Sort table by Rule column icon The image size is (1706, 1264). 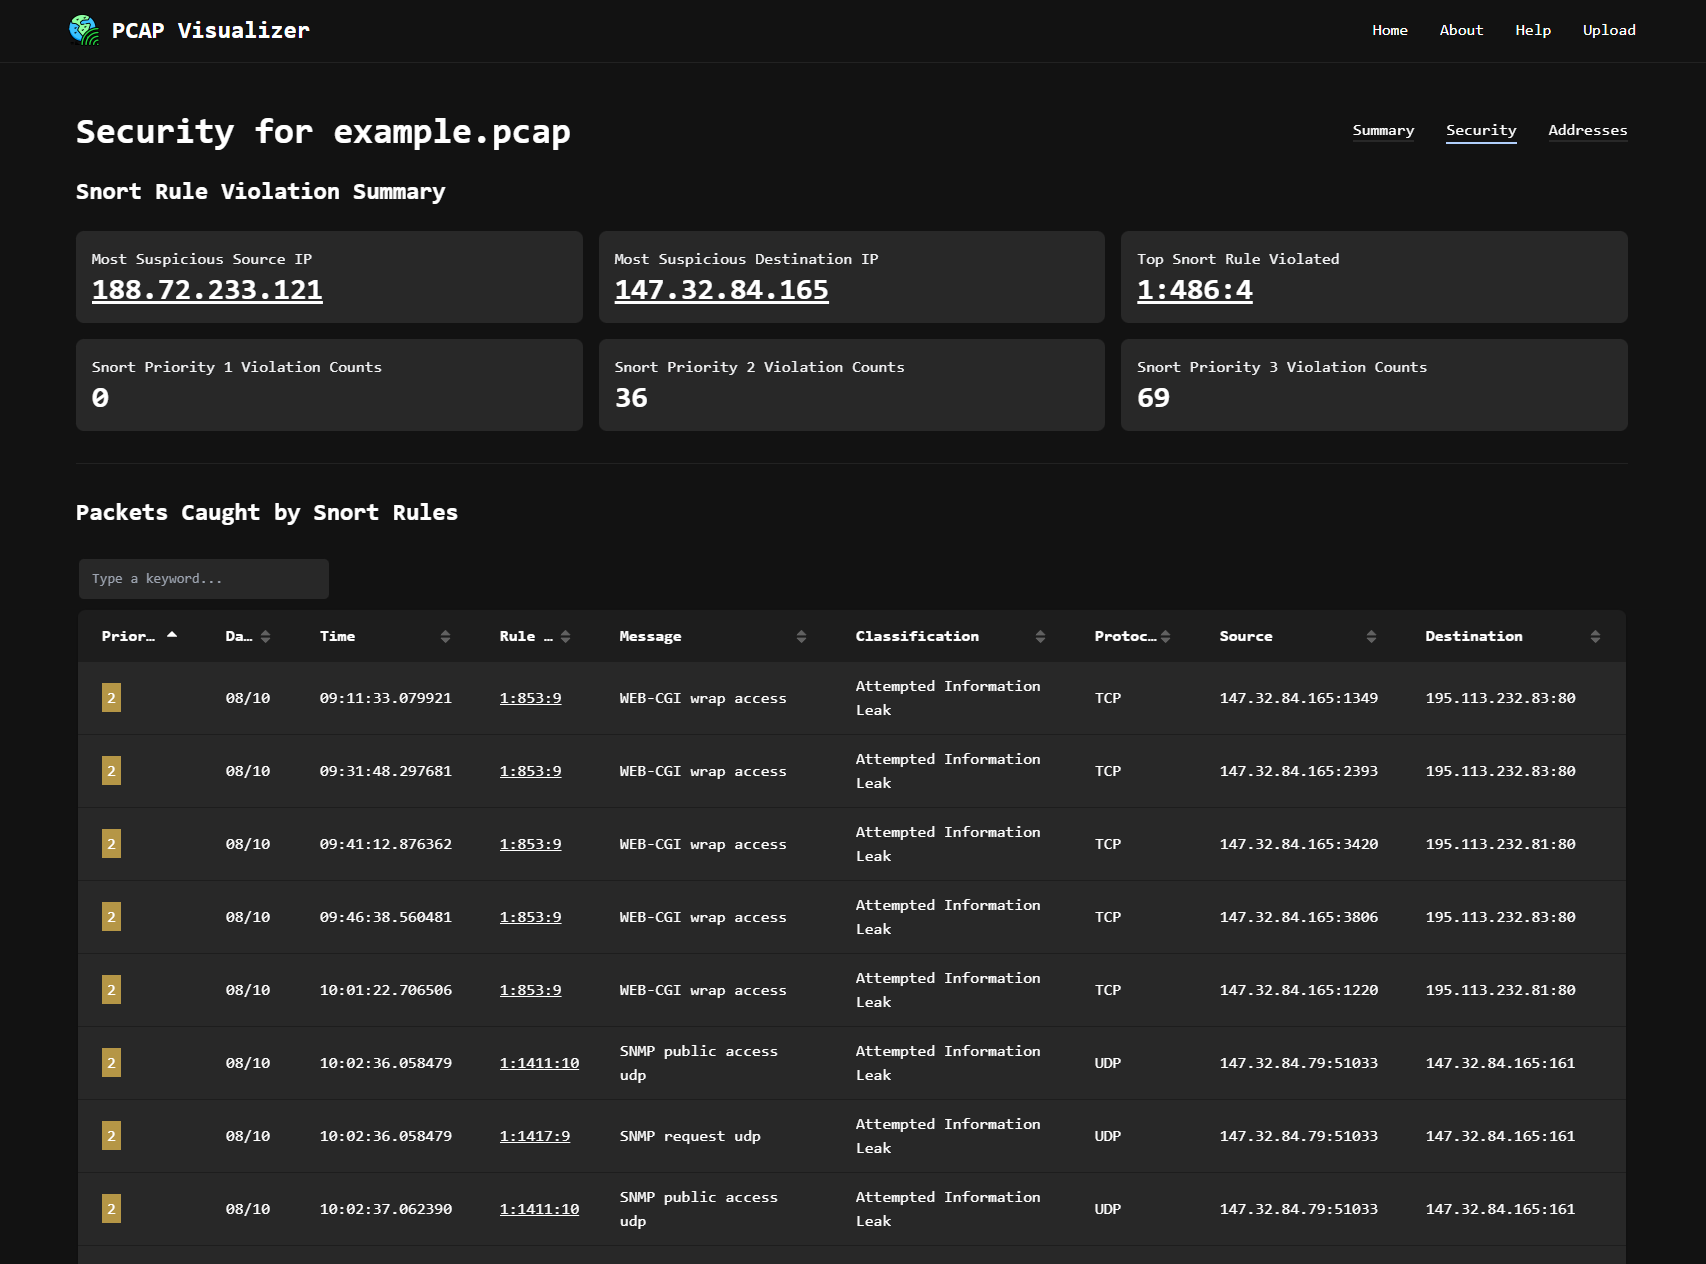point(565,636)
